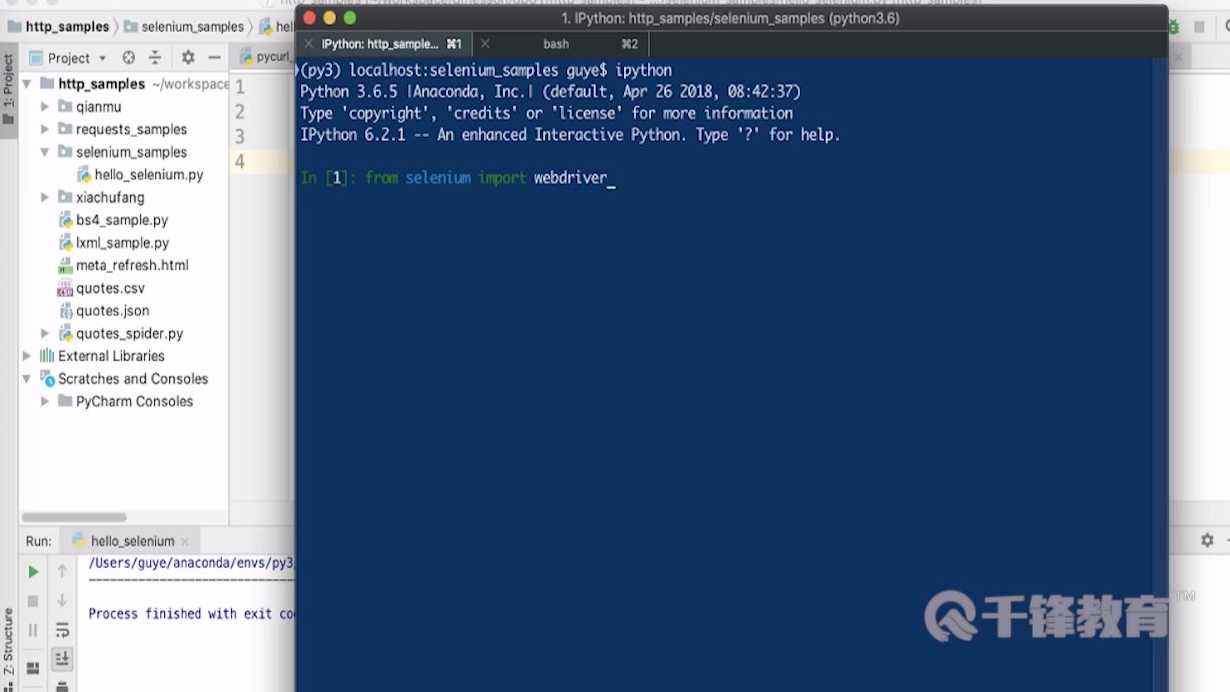Select bs4_sample.py file
Image resolution: width=1230 pixels, height=692 pixels.
(x=122, y=220)
